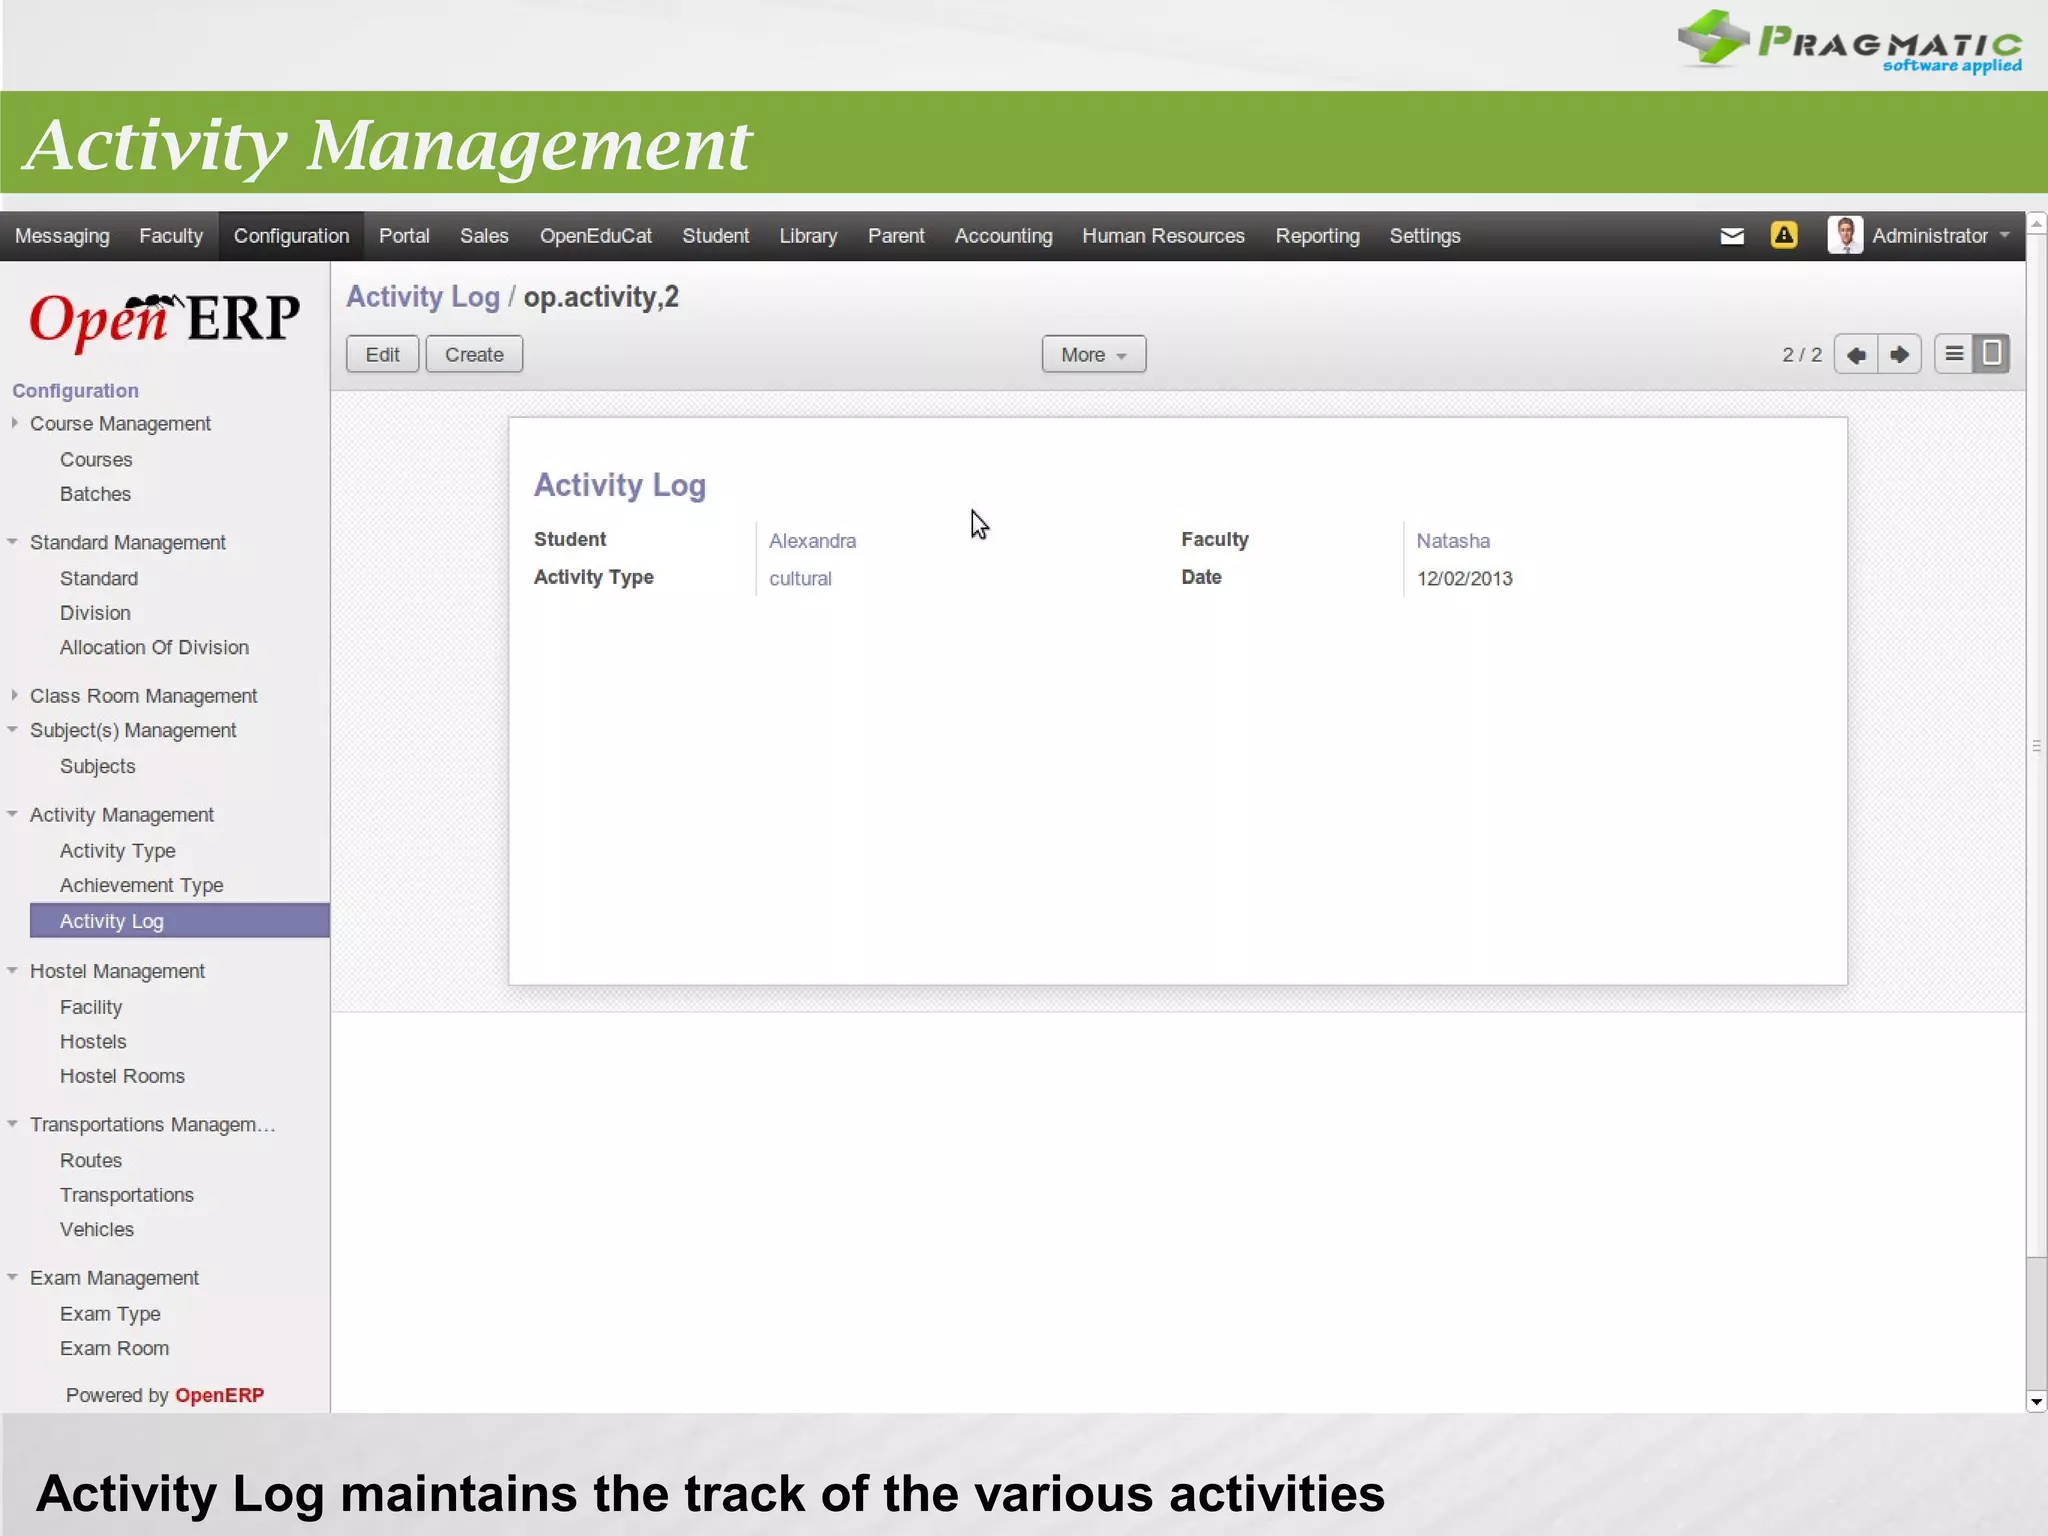Open Exam Room in sidebar
The image size is (2048, 1536).
[x=114, y=1348]
